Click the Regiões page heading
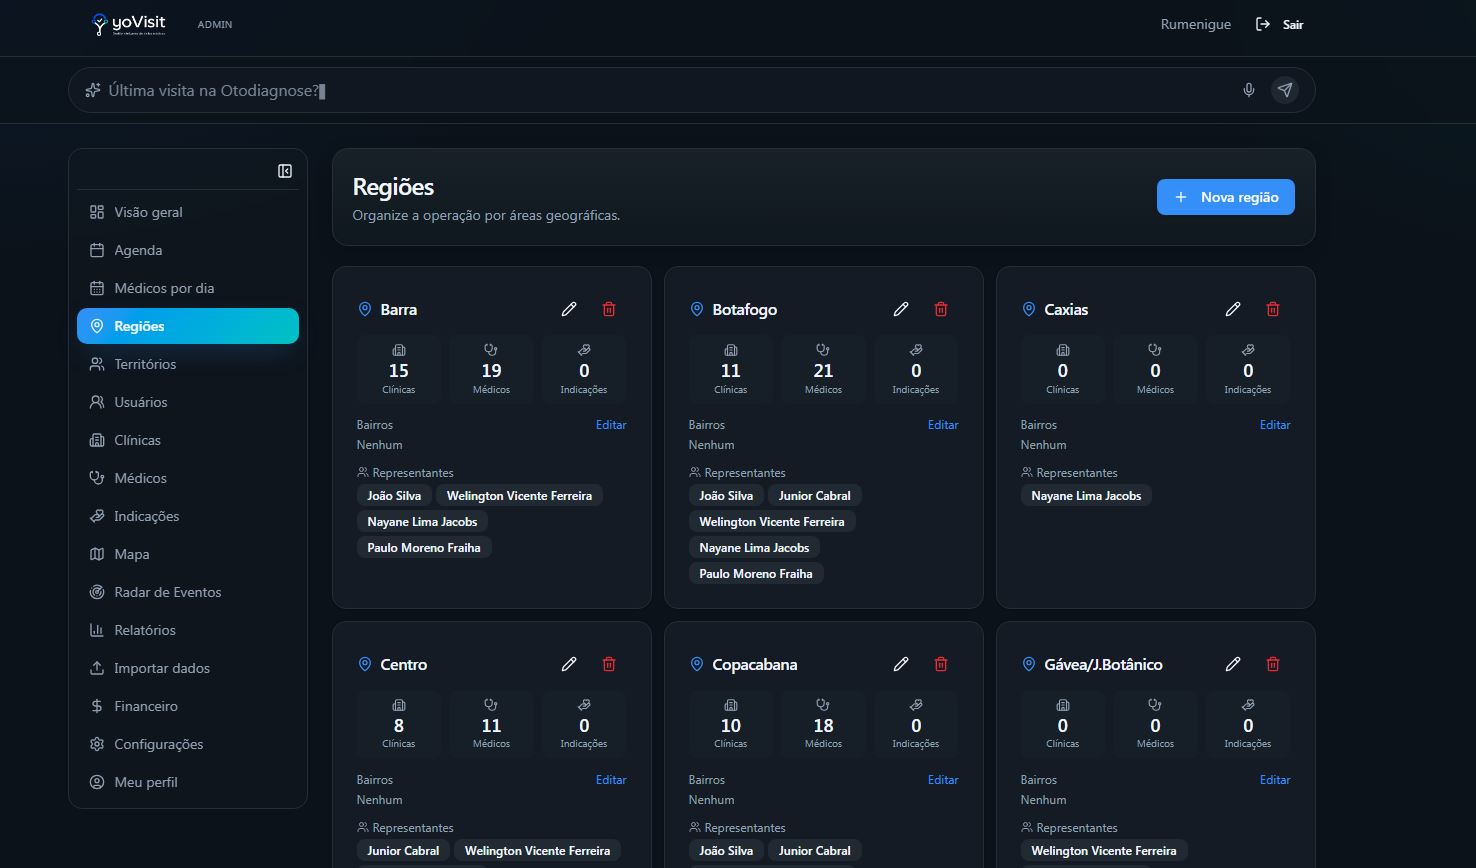The image size is (1476, 868). pyautogui.click(x=393, y=187)
